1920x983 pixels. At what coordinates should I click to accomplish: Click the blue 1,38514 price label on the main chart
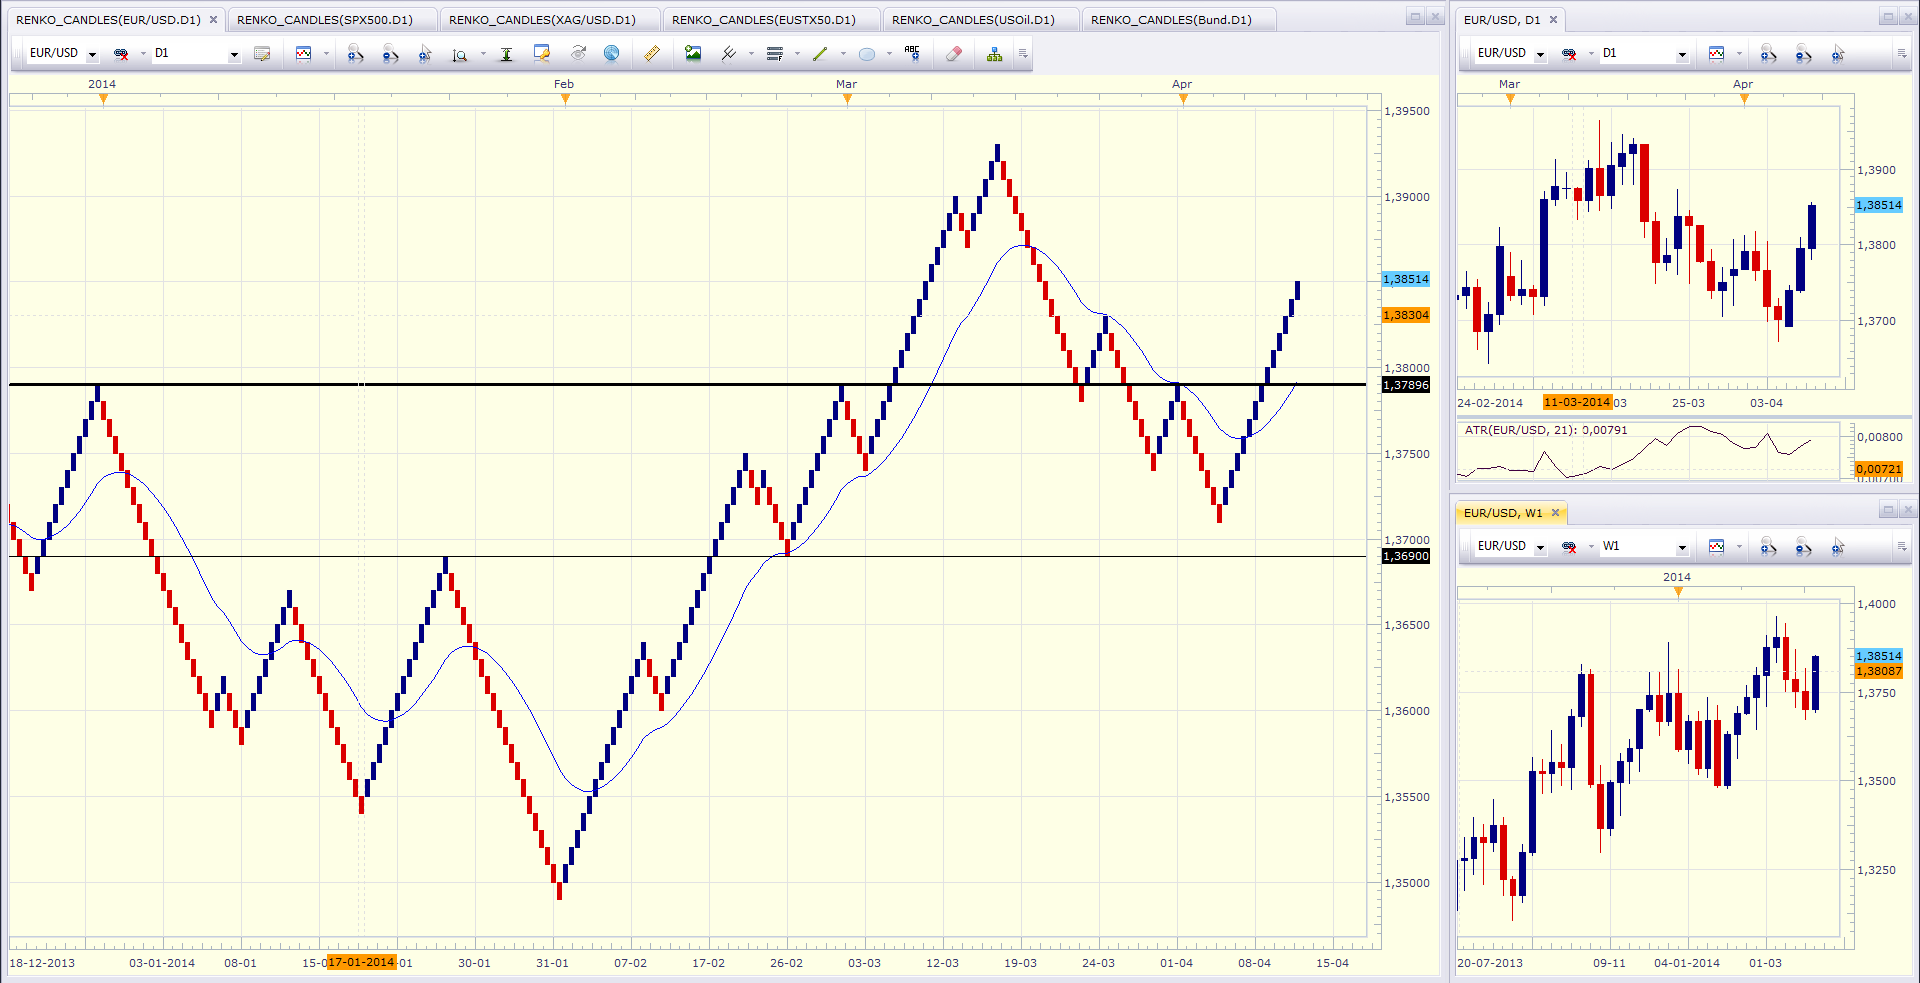[x=1406, y=279]
